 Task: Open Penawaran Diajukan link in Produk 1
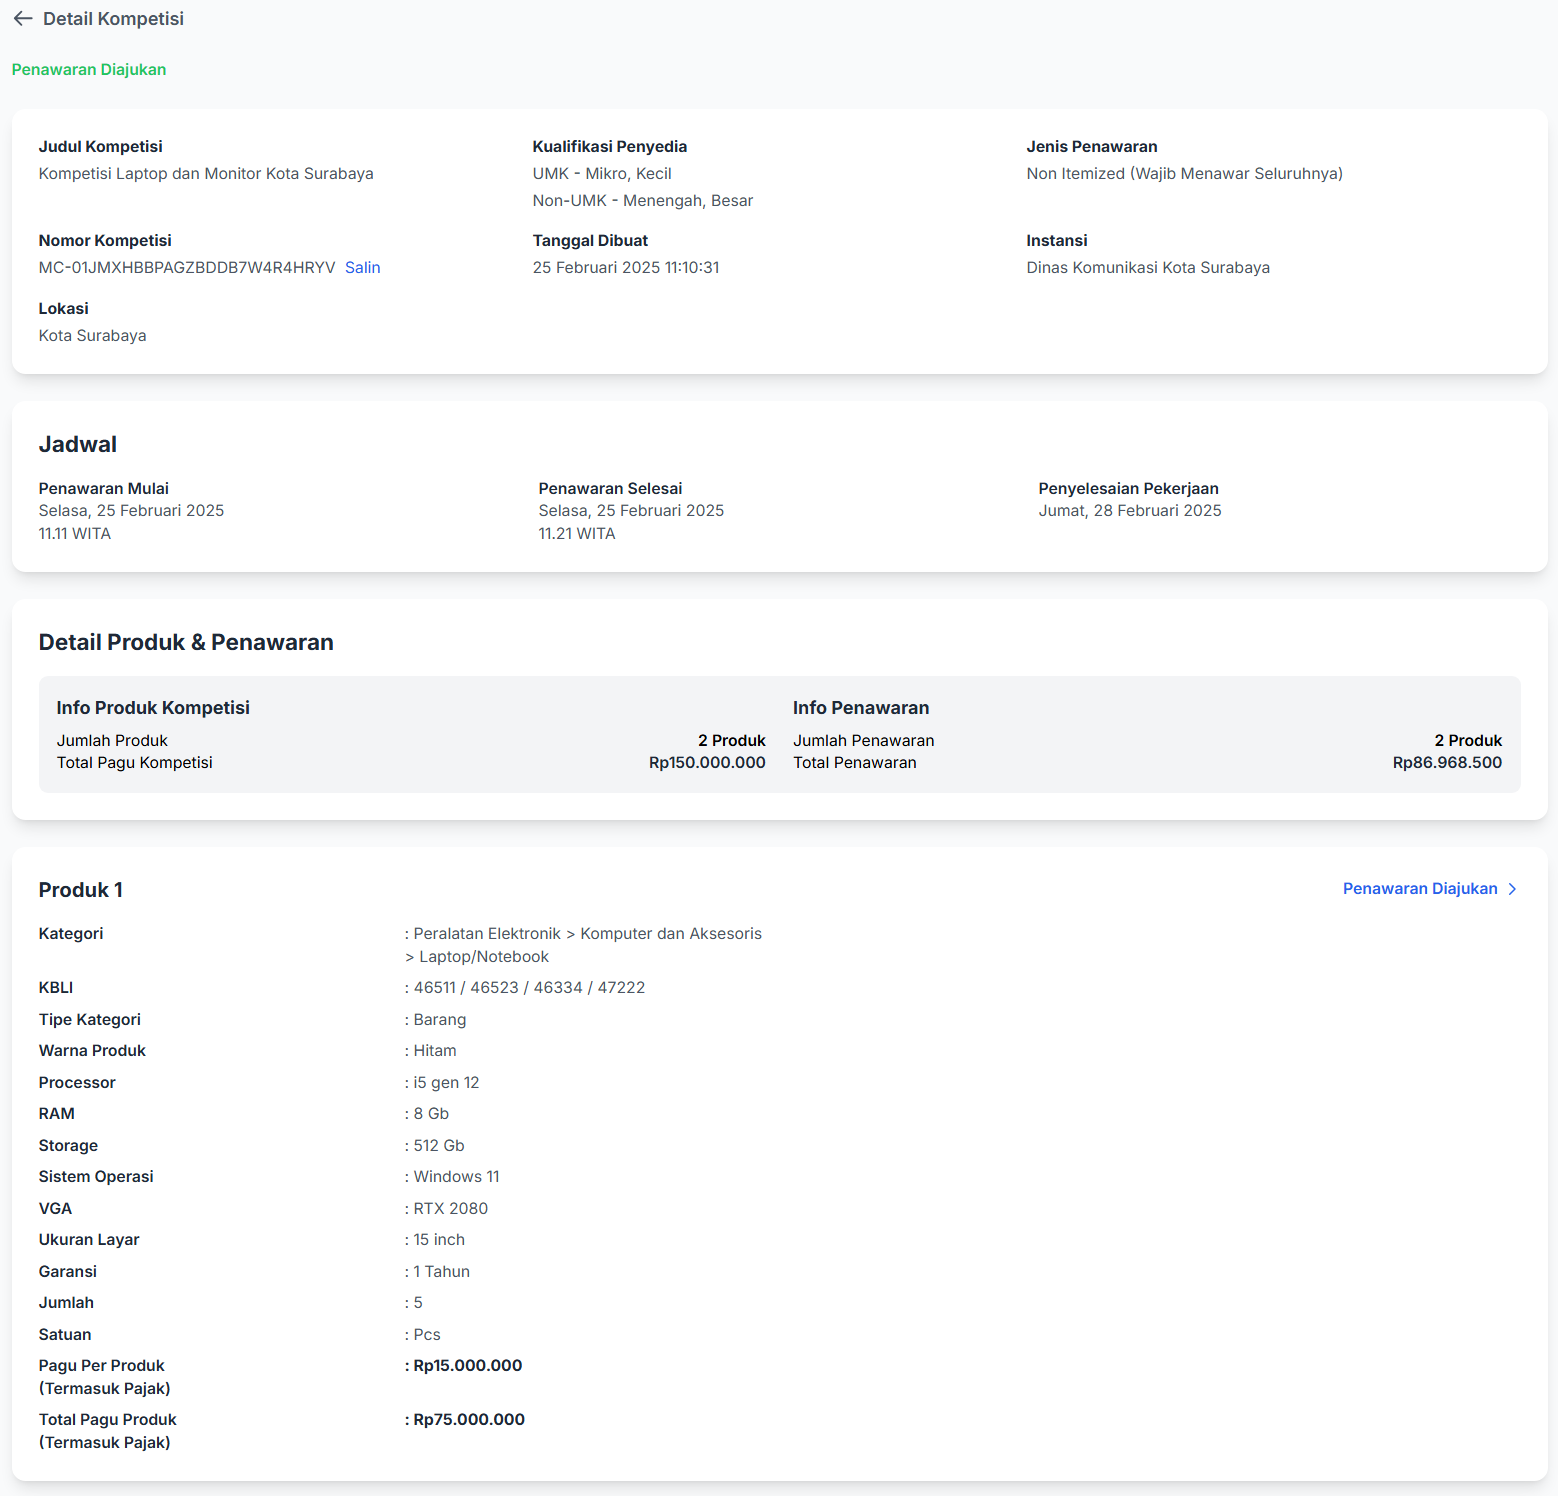(x=1419, y=889)
